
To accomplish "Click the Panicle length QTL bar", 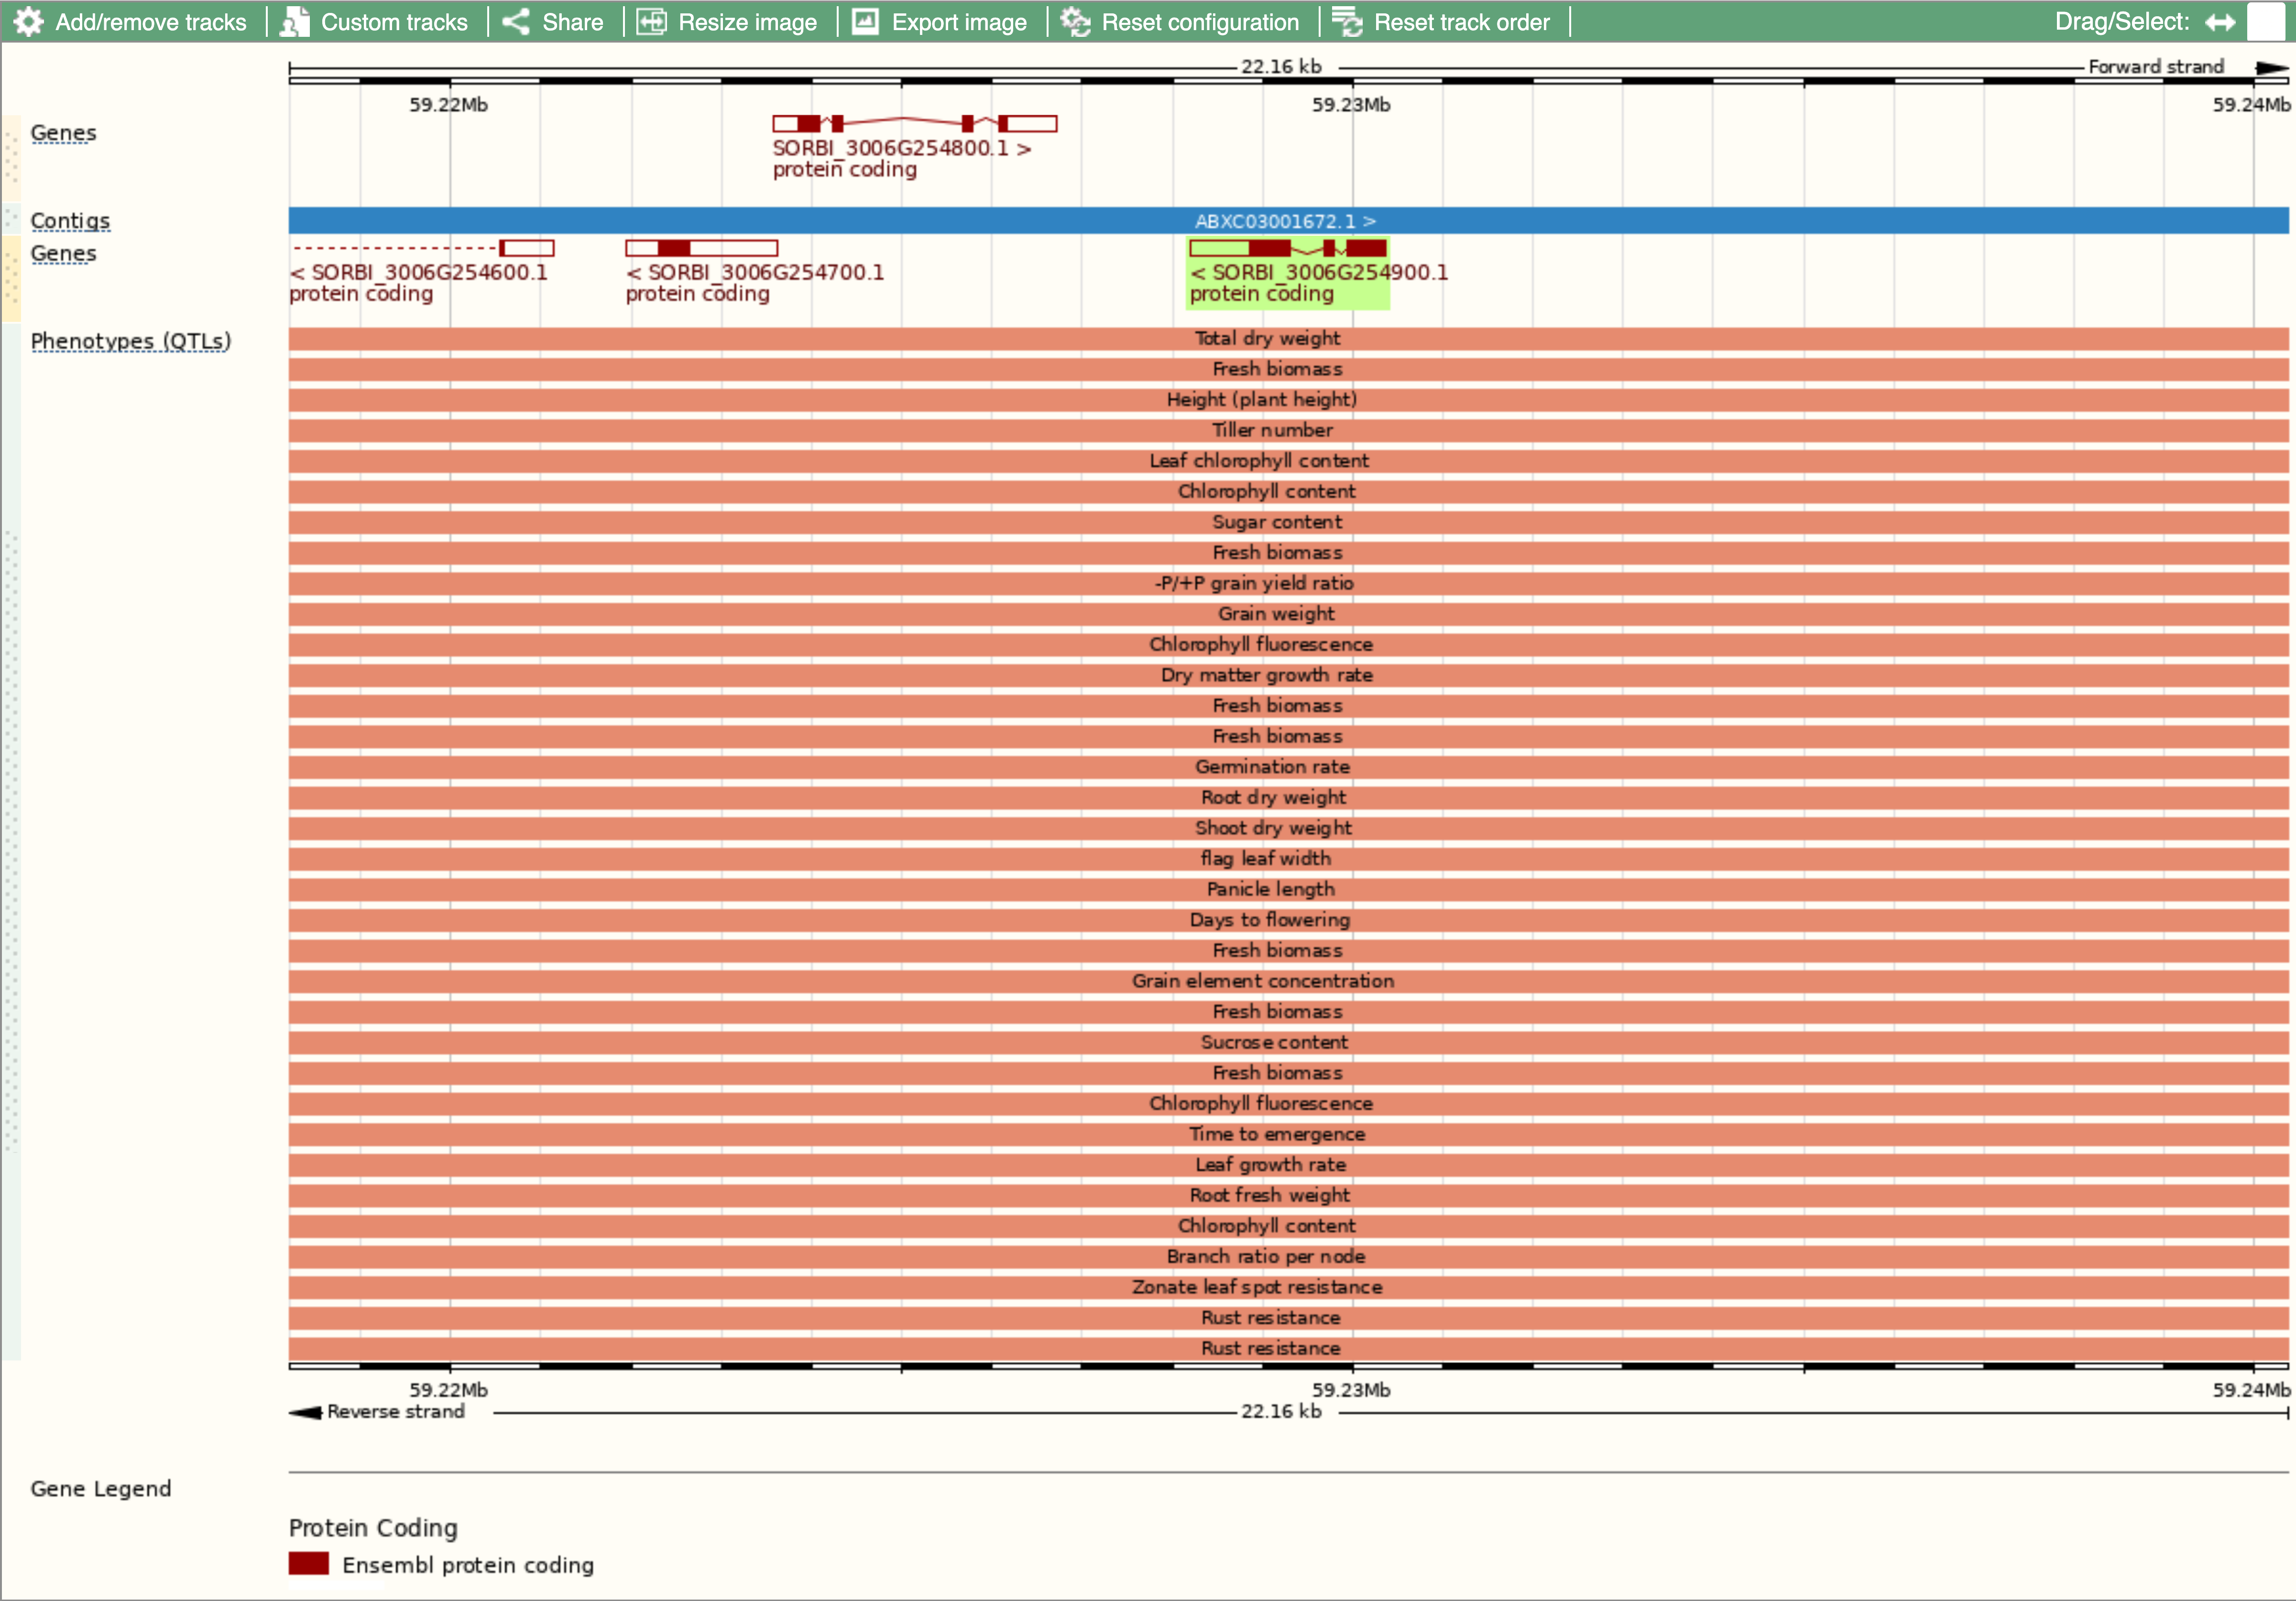I will tap(1288, 889).
